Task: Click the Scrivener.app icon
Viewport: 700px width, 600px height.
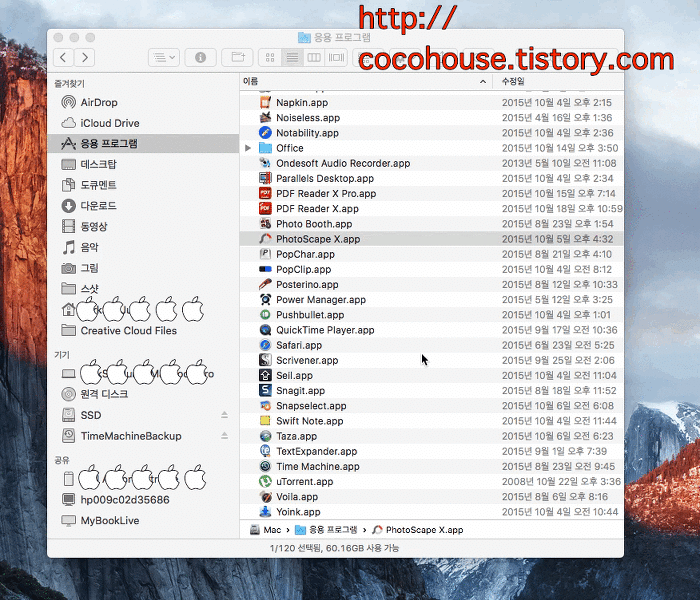Action: (265, 360)
